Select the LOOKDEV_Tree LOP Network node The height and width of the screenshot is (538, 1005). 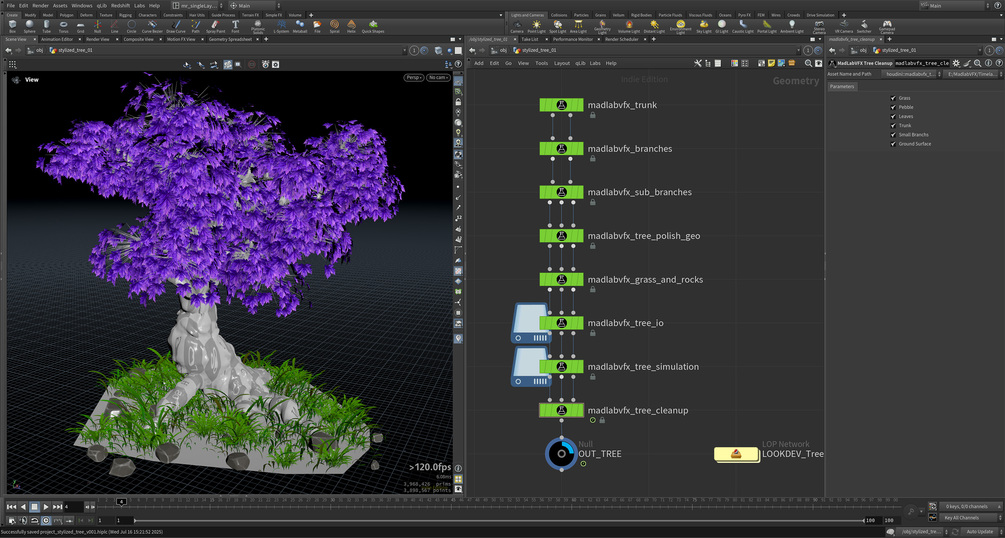pyautogui.click(x=736, y=454)
